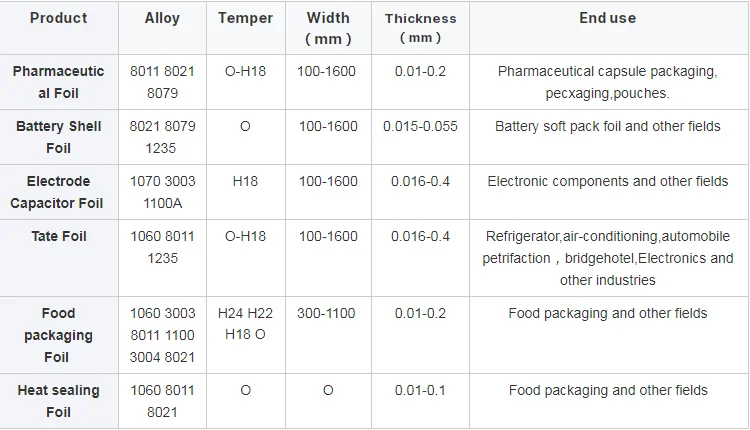Select the Pharmaceutical Foil product cell
Image resolution: width=750 pixels, height=430 pixels.
(58, 82)
